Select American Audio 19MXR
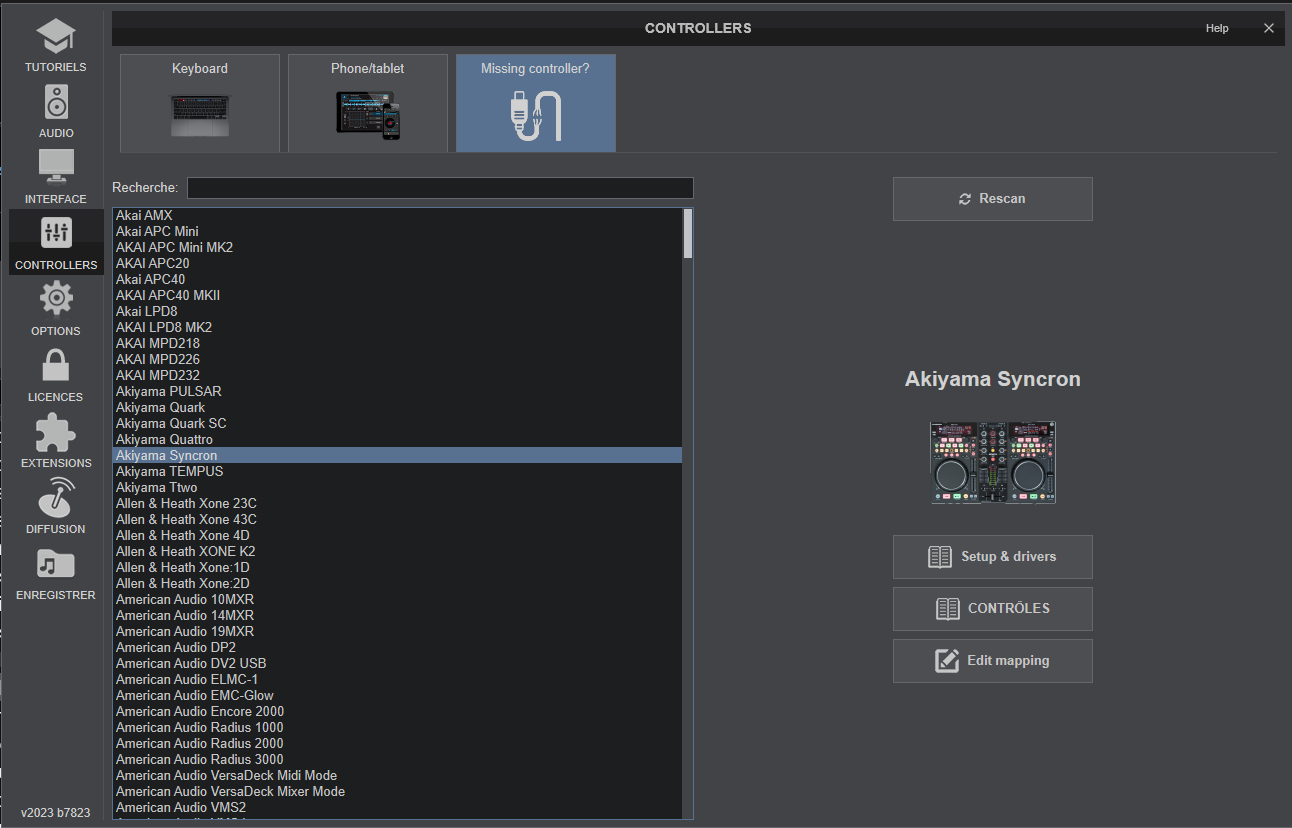This screenshot has width=1292, height=828. (x=397, y=631)
